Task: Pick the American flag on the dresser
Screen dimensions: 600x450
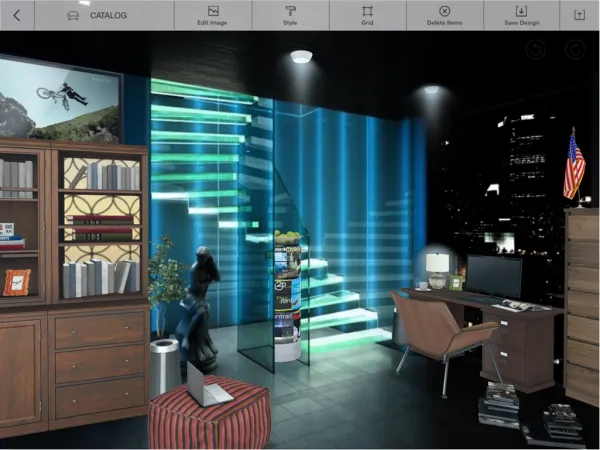Action: pos(574,167)
